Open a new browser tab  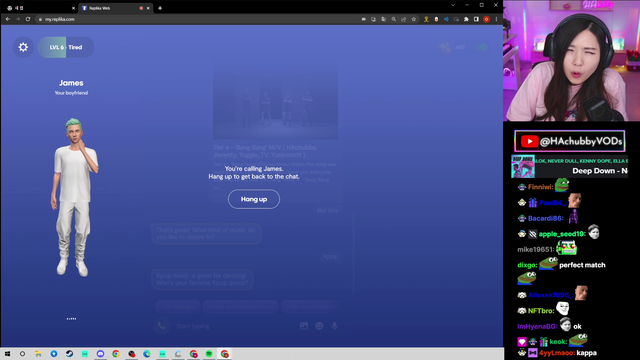pyautogui.click(x=160, y=8)
